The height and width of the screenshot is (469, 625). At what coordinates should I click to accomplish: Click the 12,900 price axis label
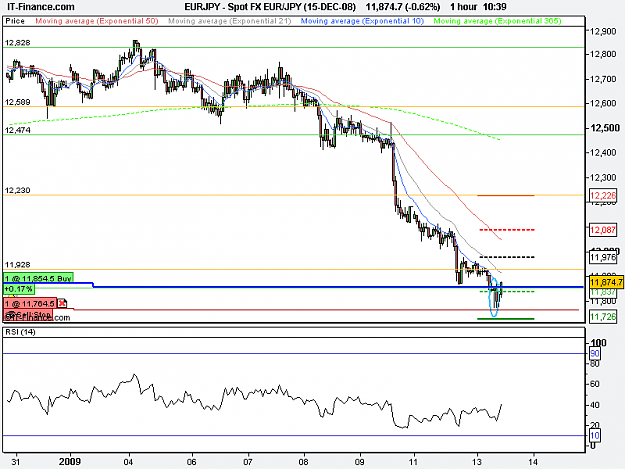tap(603, 31)
